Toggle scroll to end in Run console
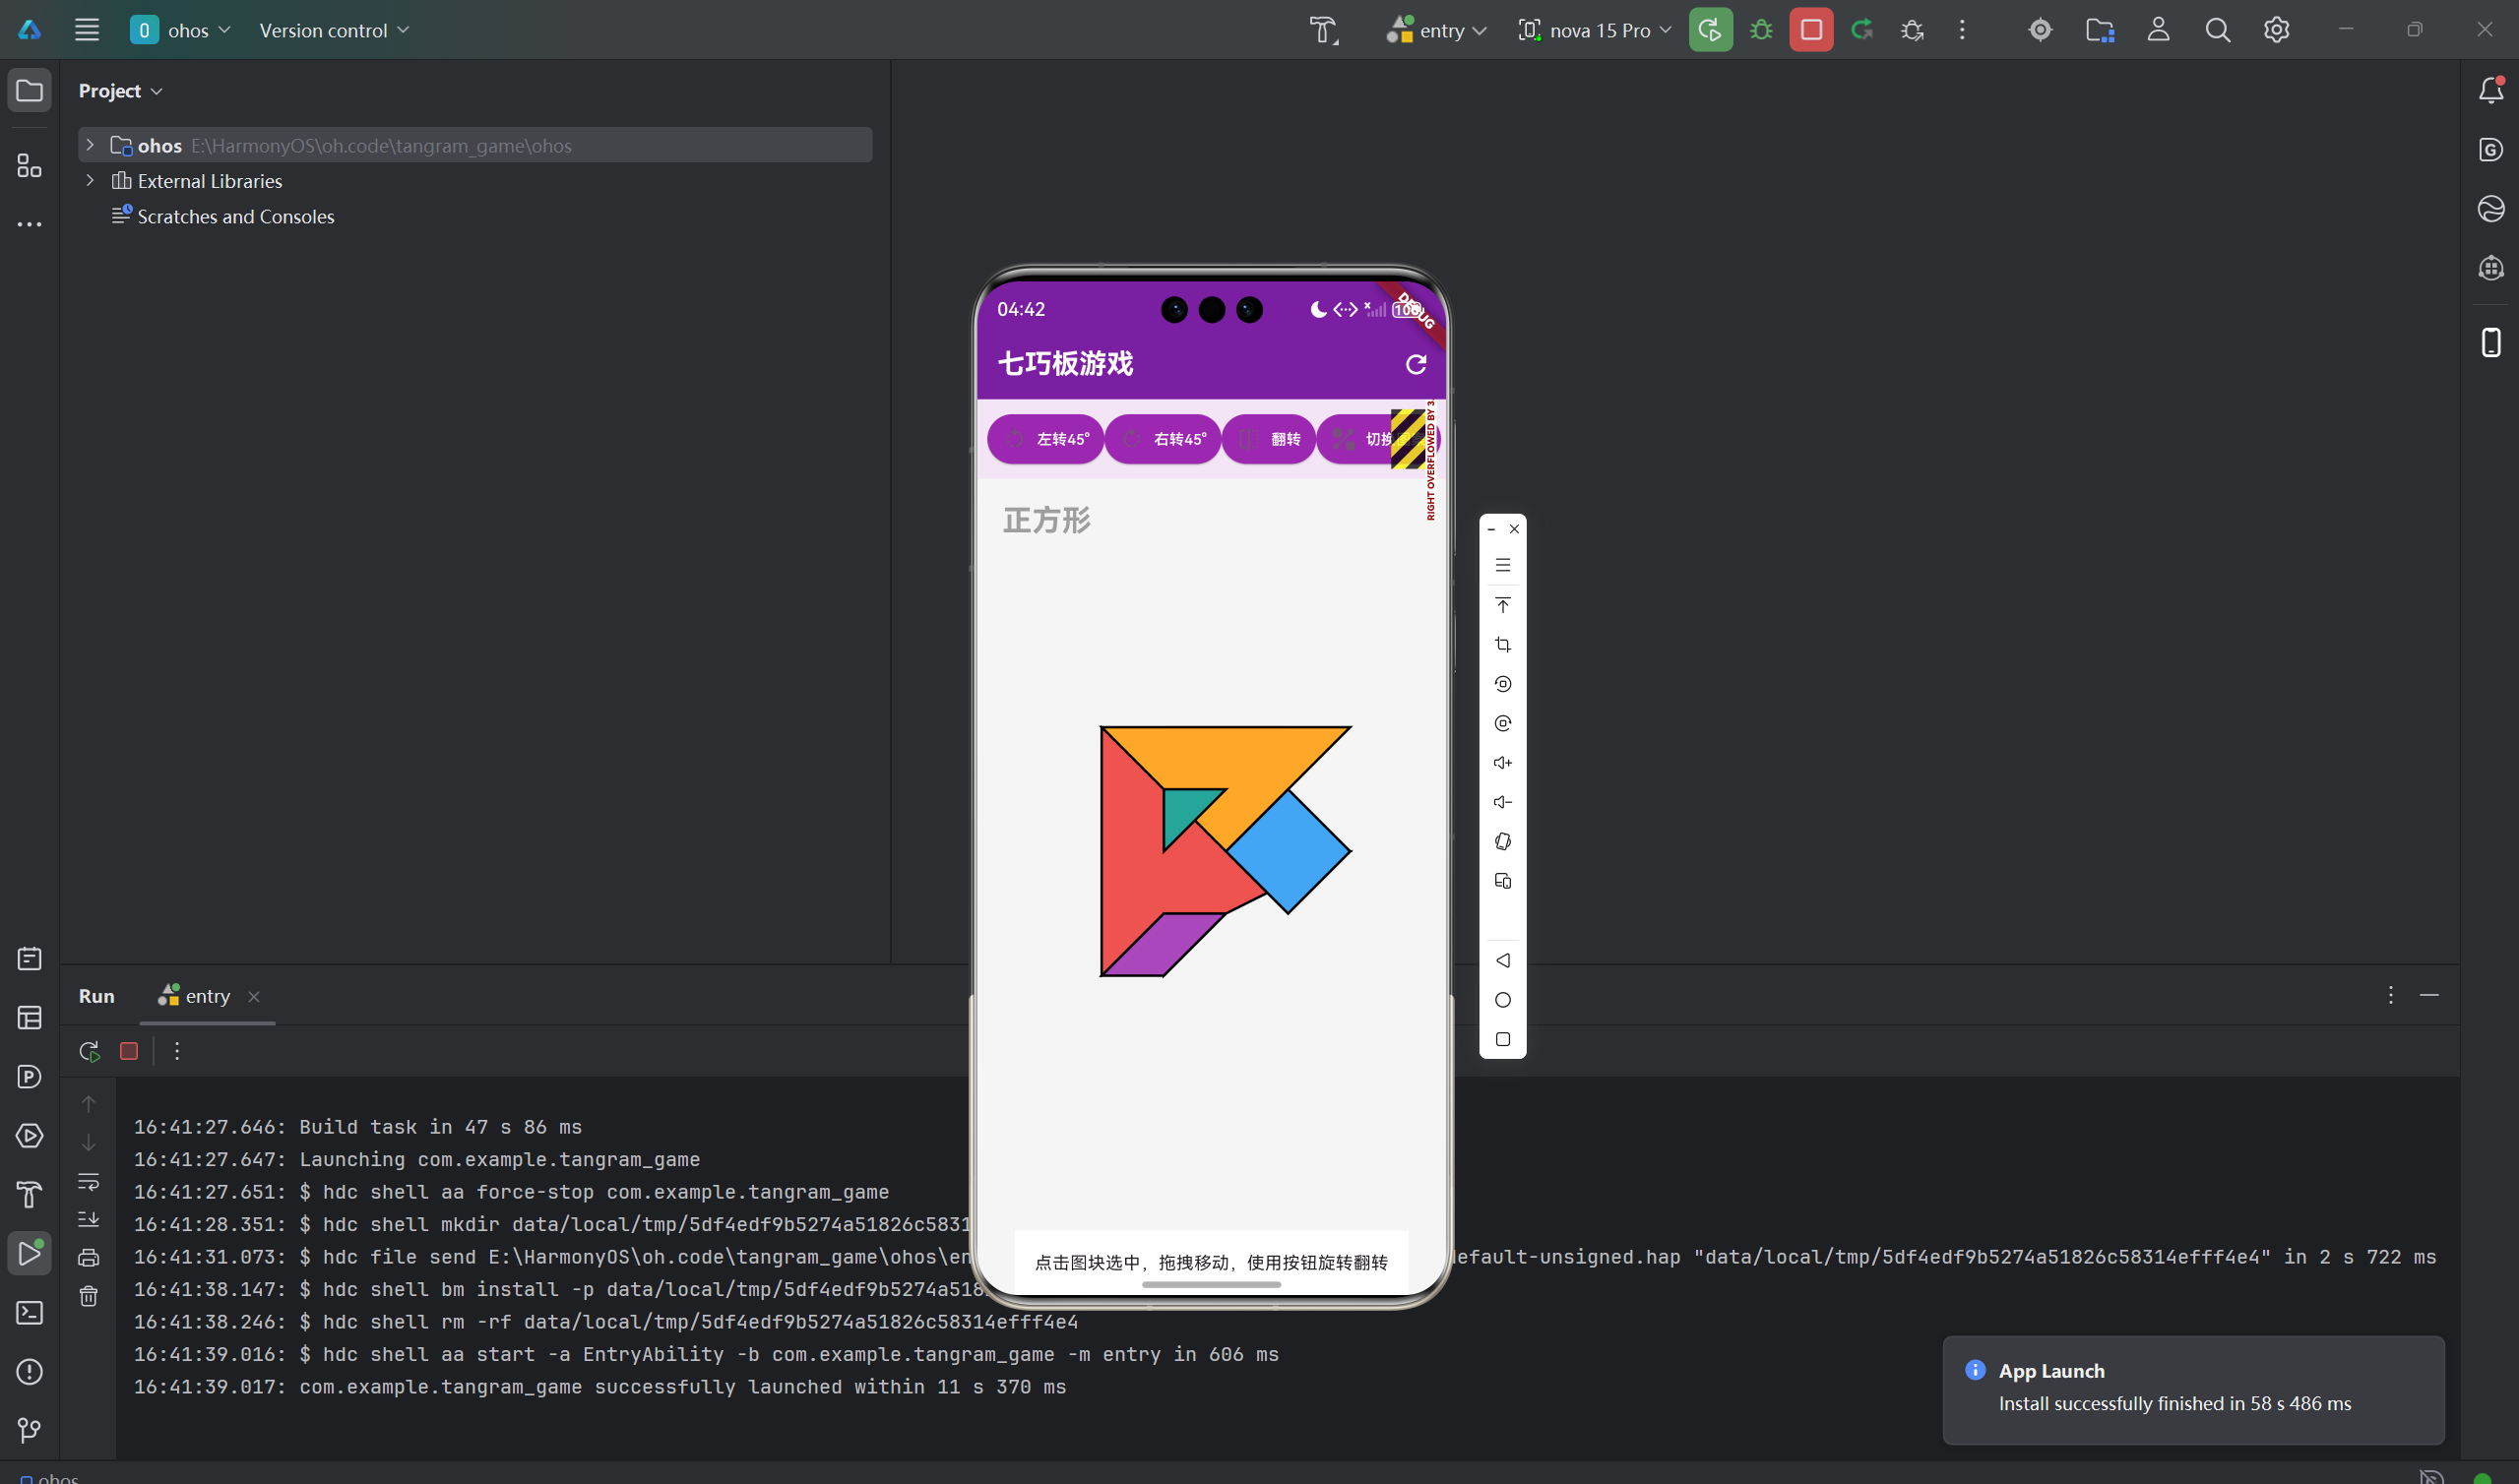This screenshot has width=2519, height=1484. coord(89,1219)
